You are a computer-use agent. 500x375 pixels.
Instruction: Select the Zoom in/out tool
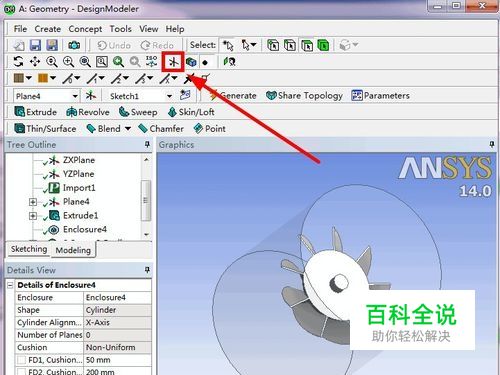52,62
